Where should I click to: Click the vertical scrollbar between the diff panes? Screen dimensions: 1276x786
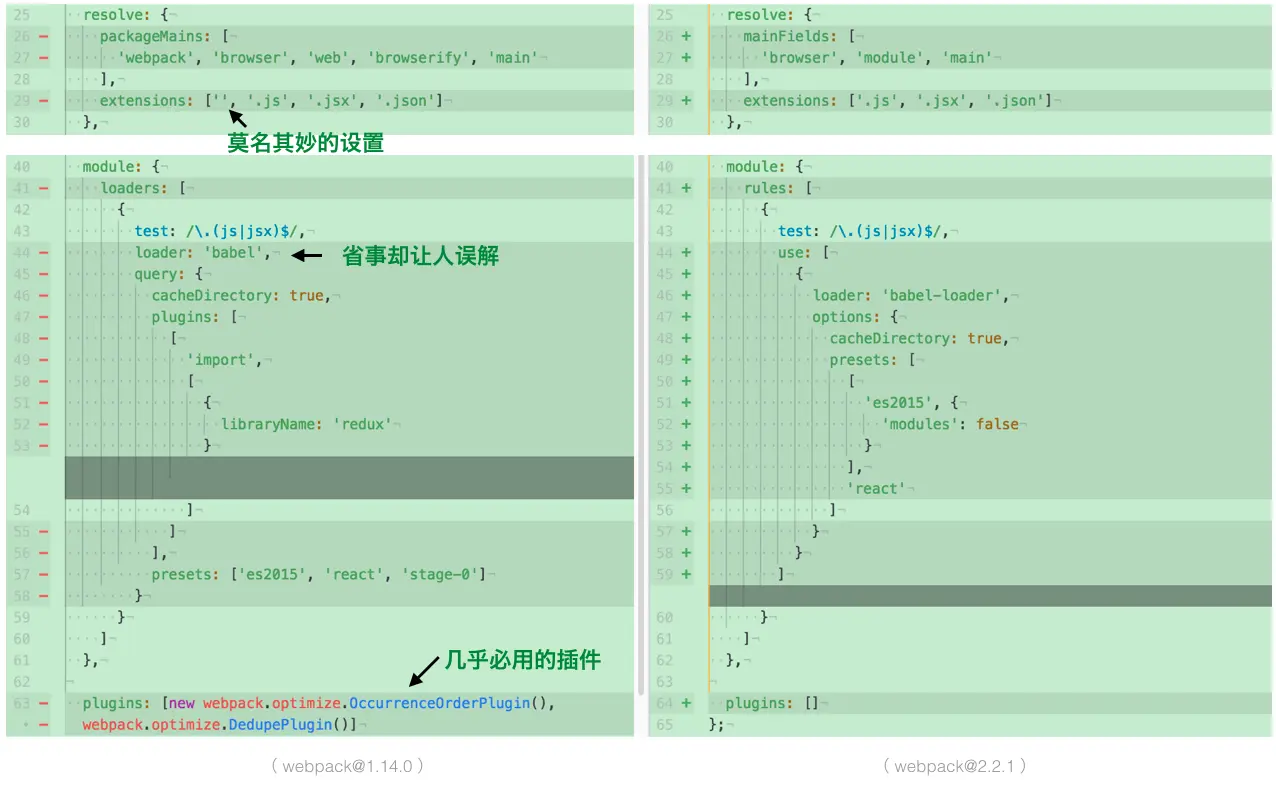coord(641,424)
